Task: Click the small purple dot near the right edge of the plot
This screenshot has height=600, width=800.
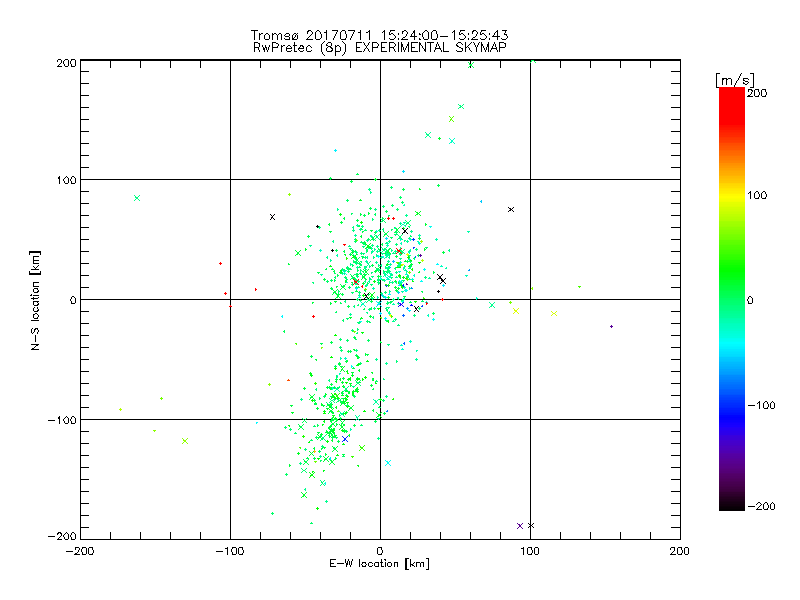Action: coord(611,327)
